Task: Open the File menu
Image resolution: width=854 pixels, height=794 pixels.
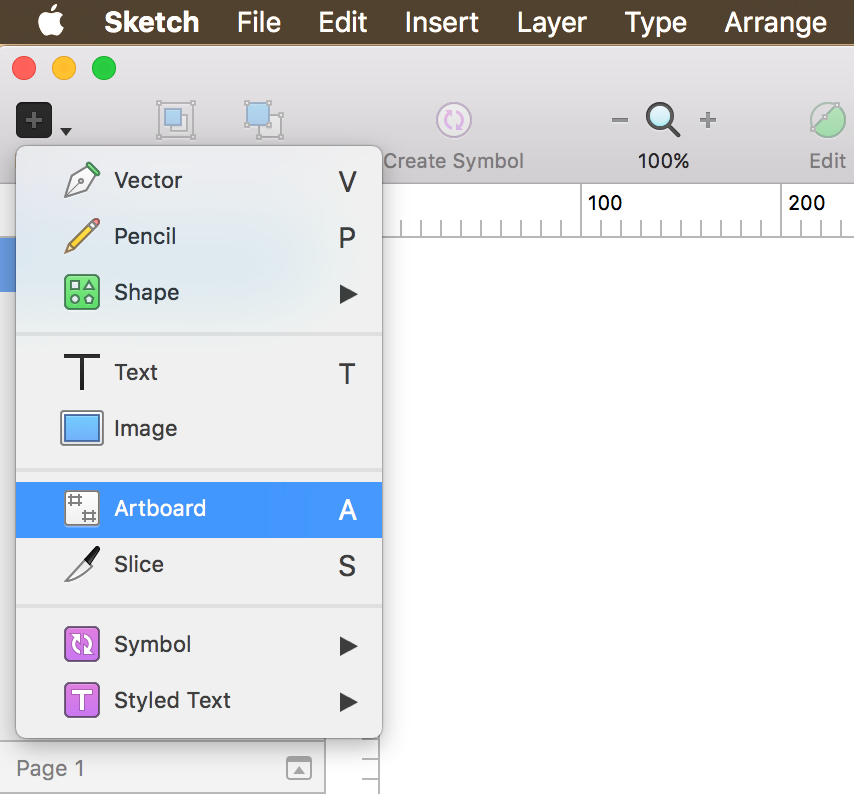Action: (259, 22)
